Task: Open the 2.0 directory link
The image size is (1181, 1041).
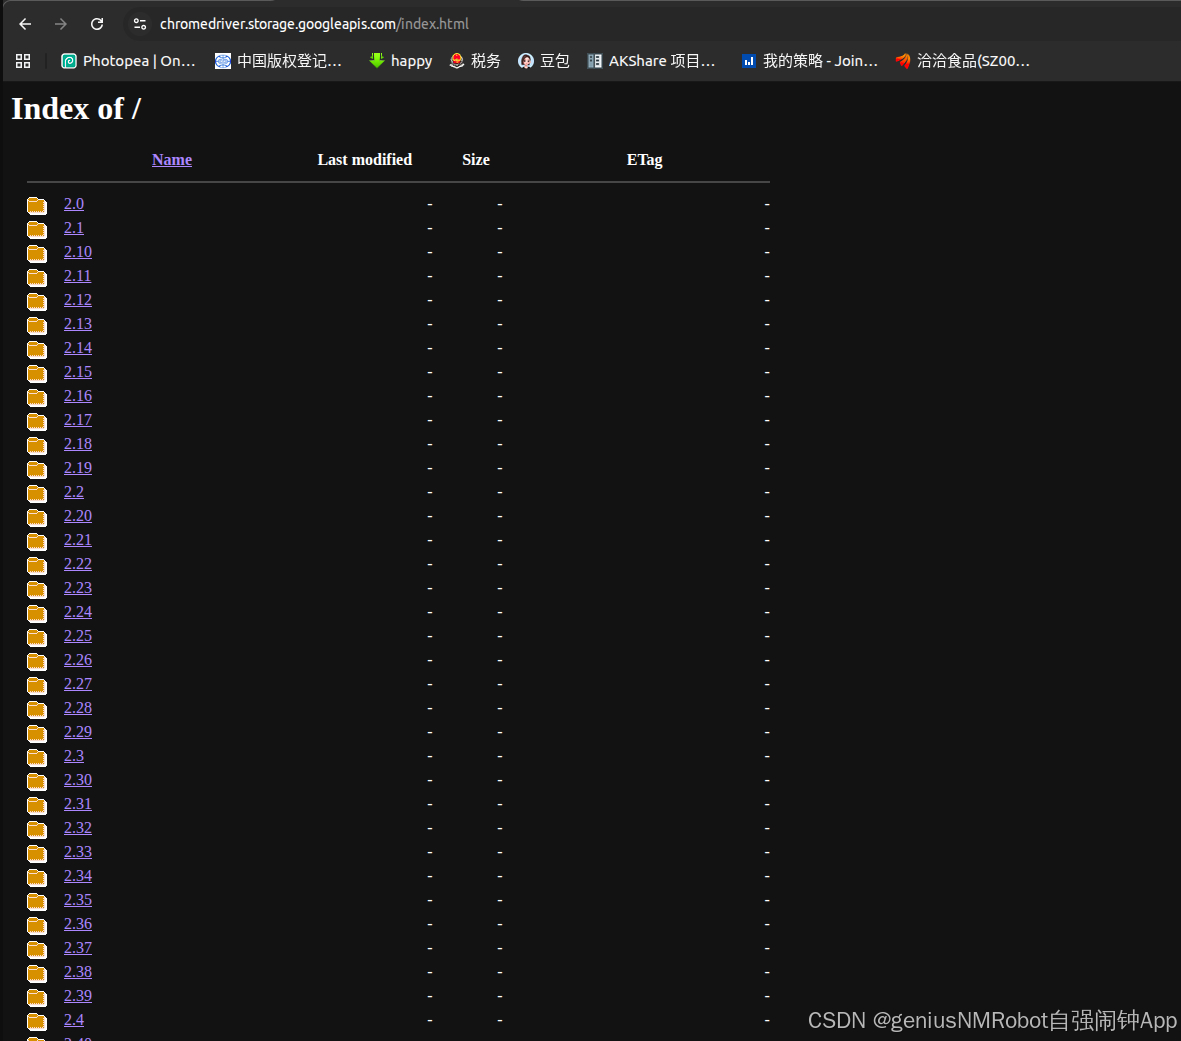Action: tap(73, 203)
